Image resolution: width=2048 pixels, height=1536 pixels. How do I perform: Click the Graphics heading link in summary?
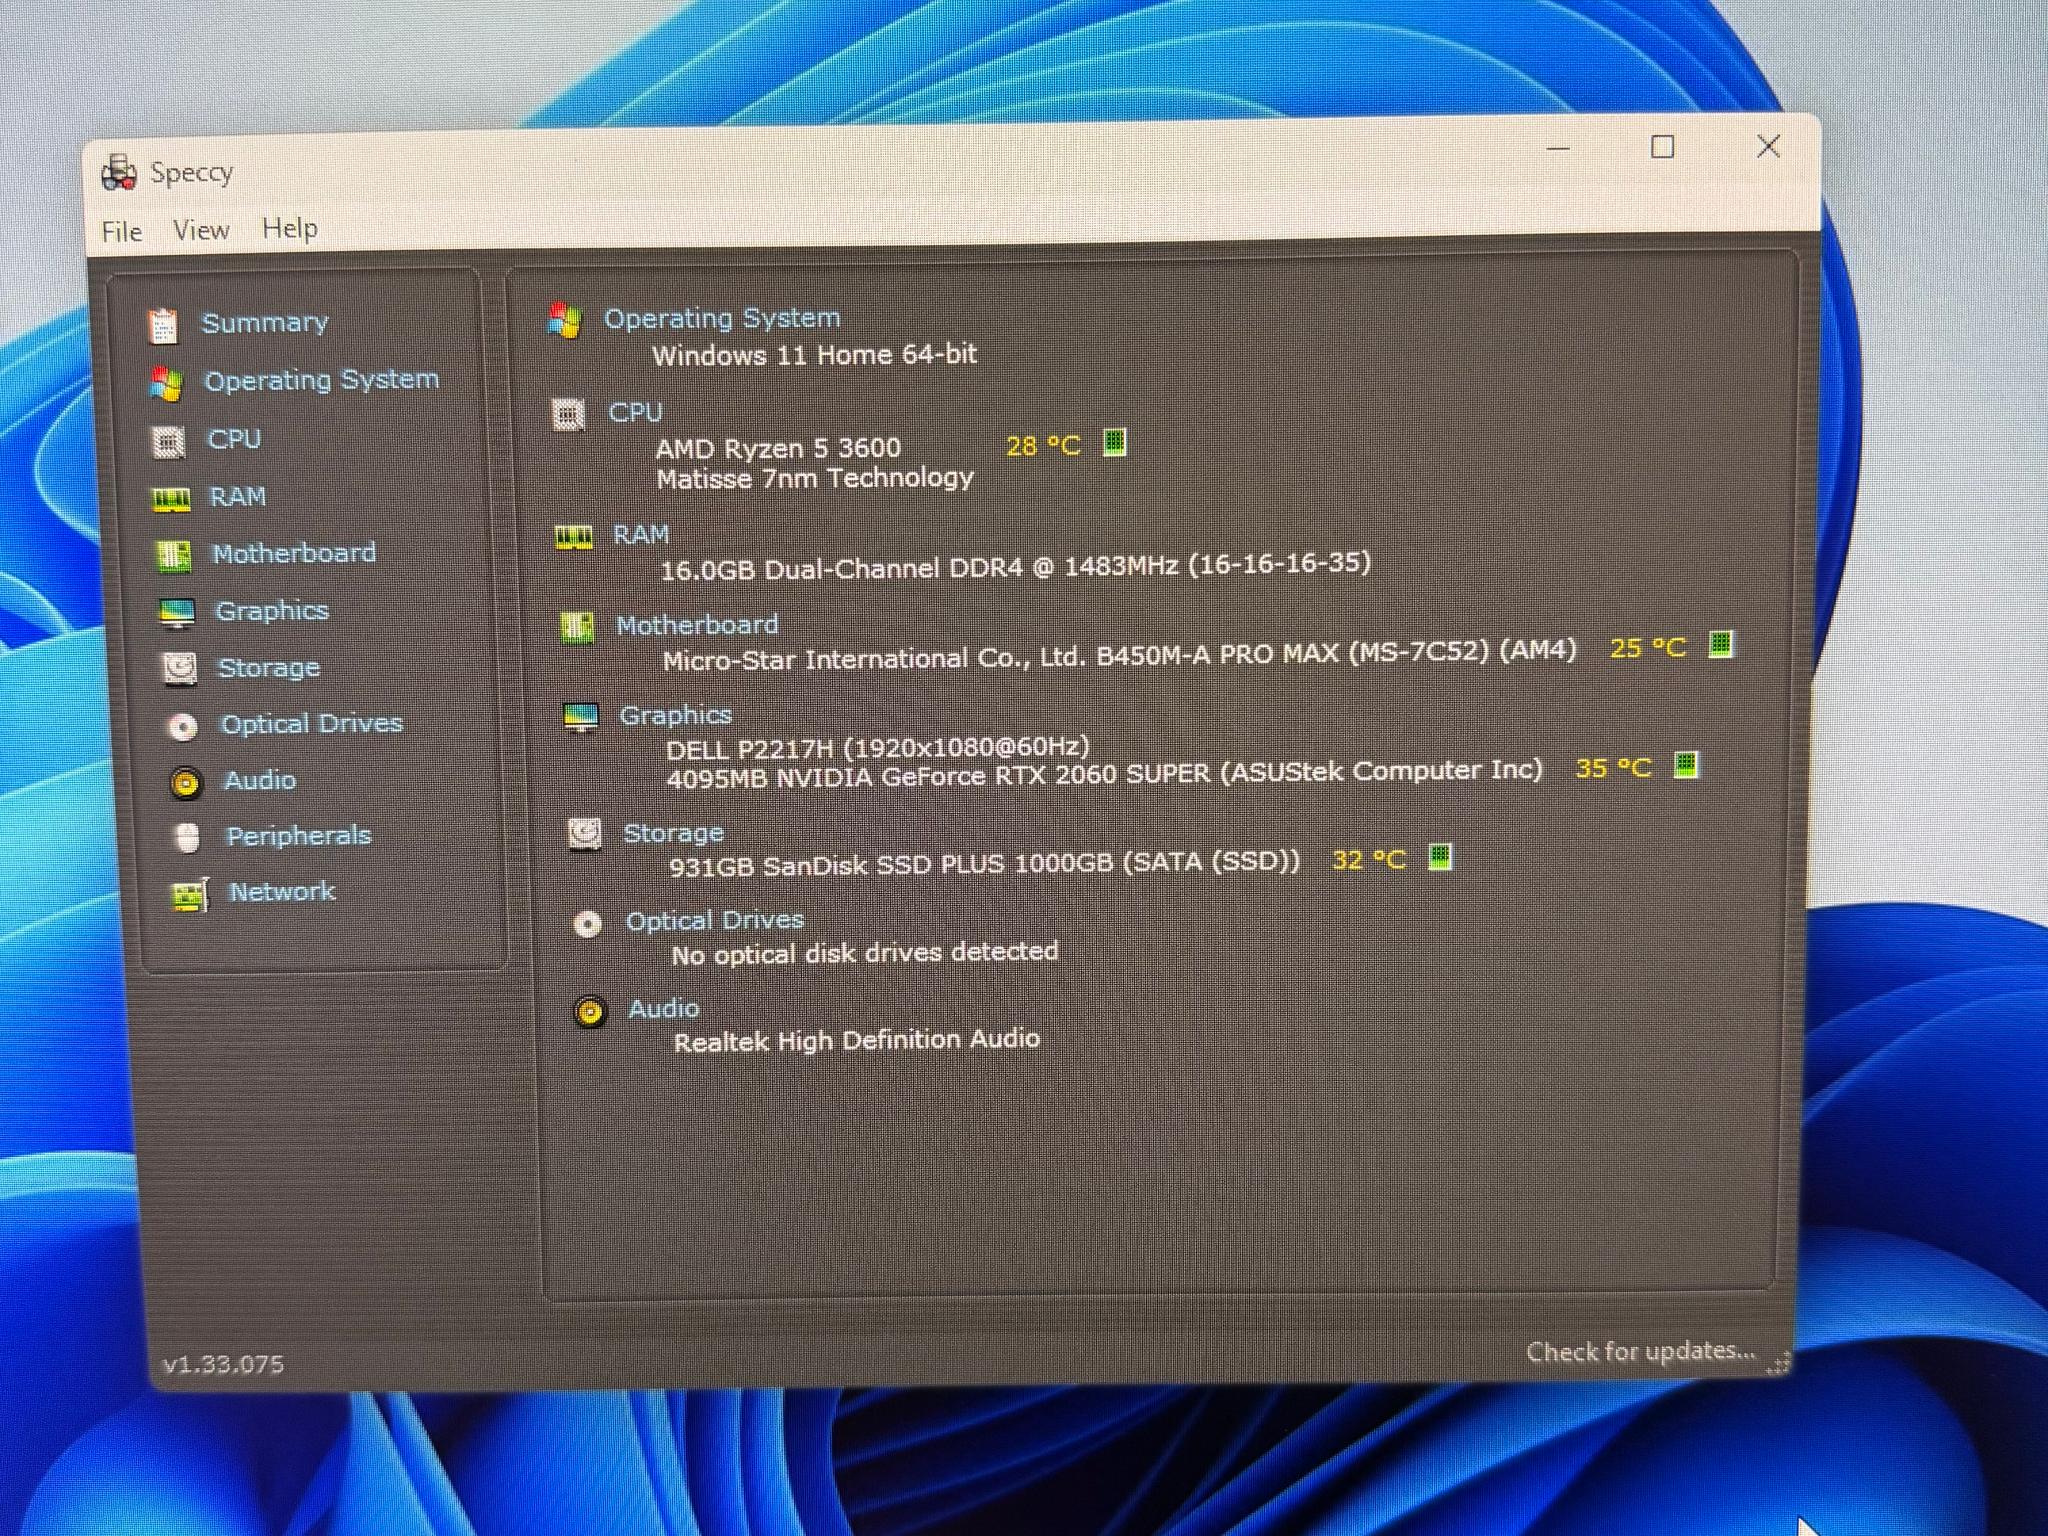pyautogui.click(x=676, y=716)
